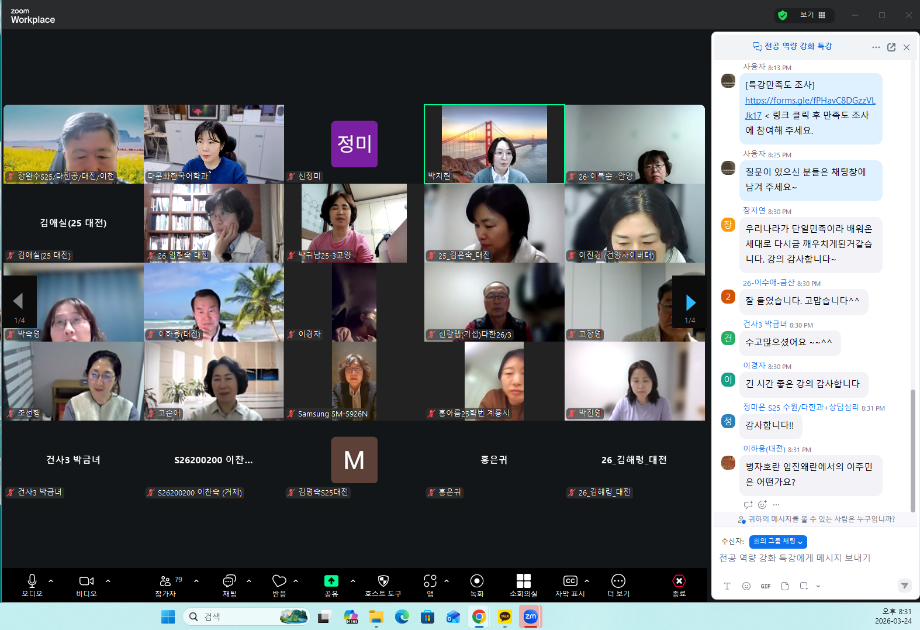This screenshot has height=630, width=920.
Task: Open the recipient dropdown 회의 그룹 채팅
Action: click(778, 541)
